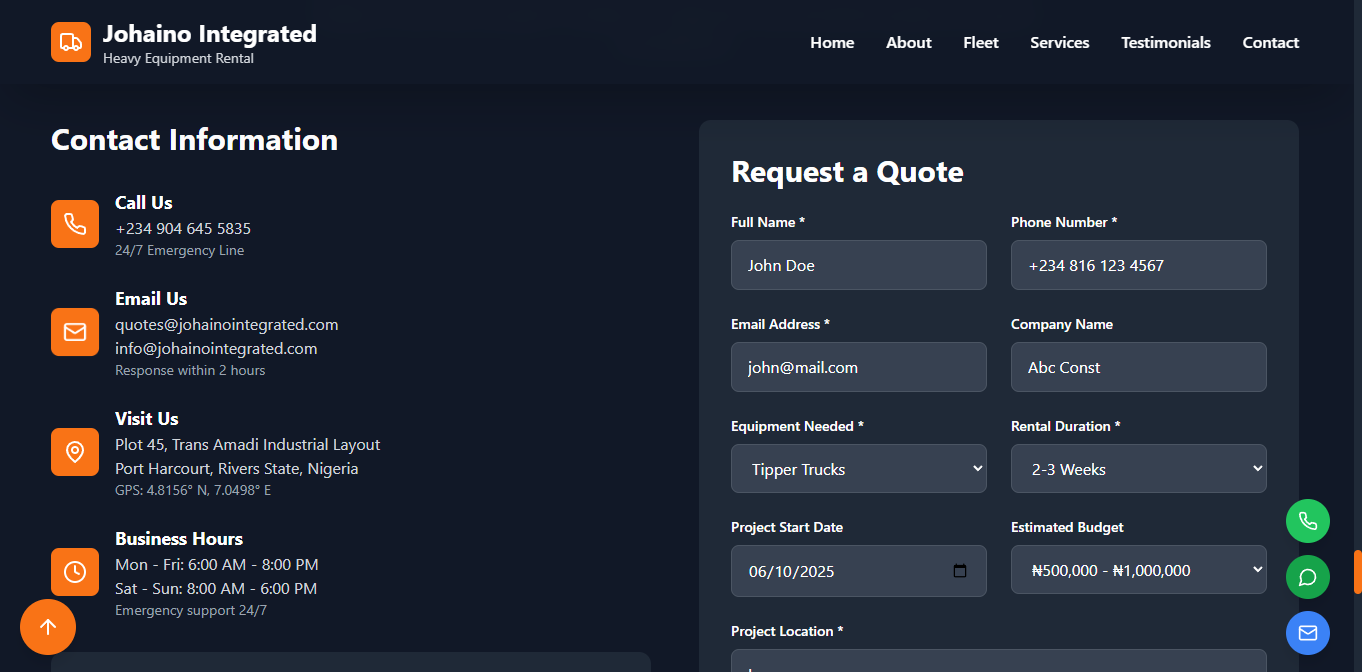Open the Project Start Date calendar picker

[959, 570]
